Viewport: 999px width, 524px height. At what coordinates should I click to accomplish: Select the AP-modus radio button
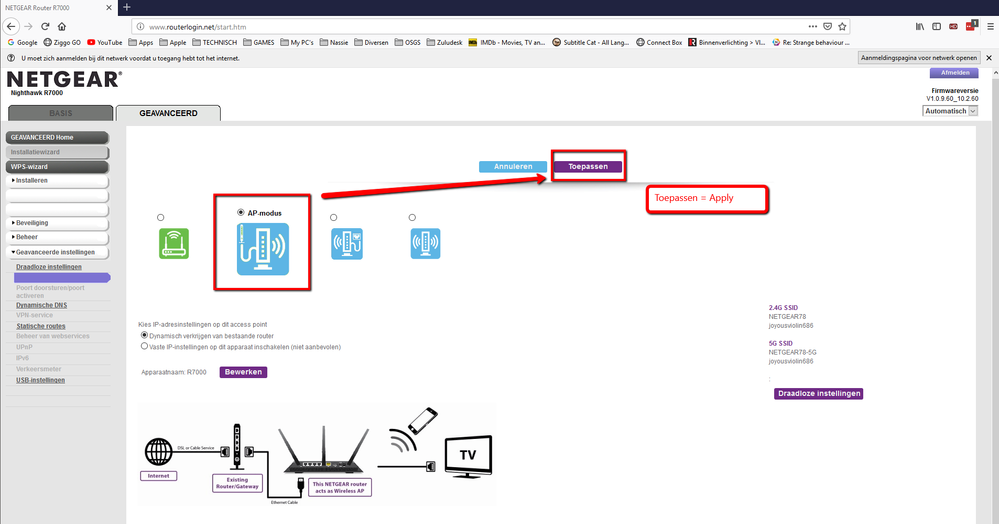pos(240,212)
